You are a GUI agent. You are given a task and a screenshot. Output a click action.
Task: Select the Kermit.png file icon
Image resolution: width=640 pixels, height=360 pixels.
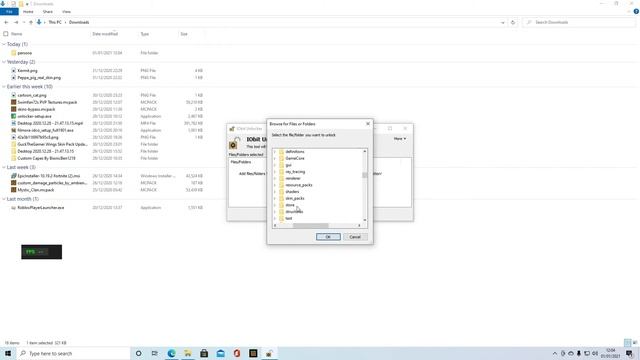pyautogui.click(x=13, y=71)
